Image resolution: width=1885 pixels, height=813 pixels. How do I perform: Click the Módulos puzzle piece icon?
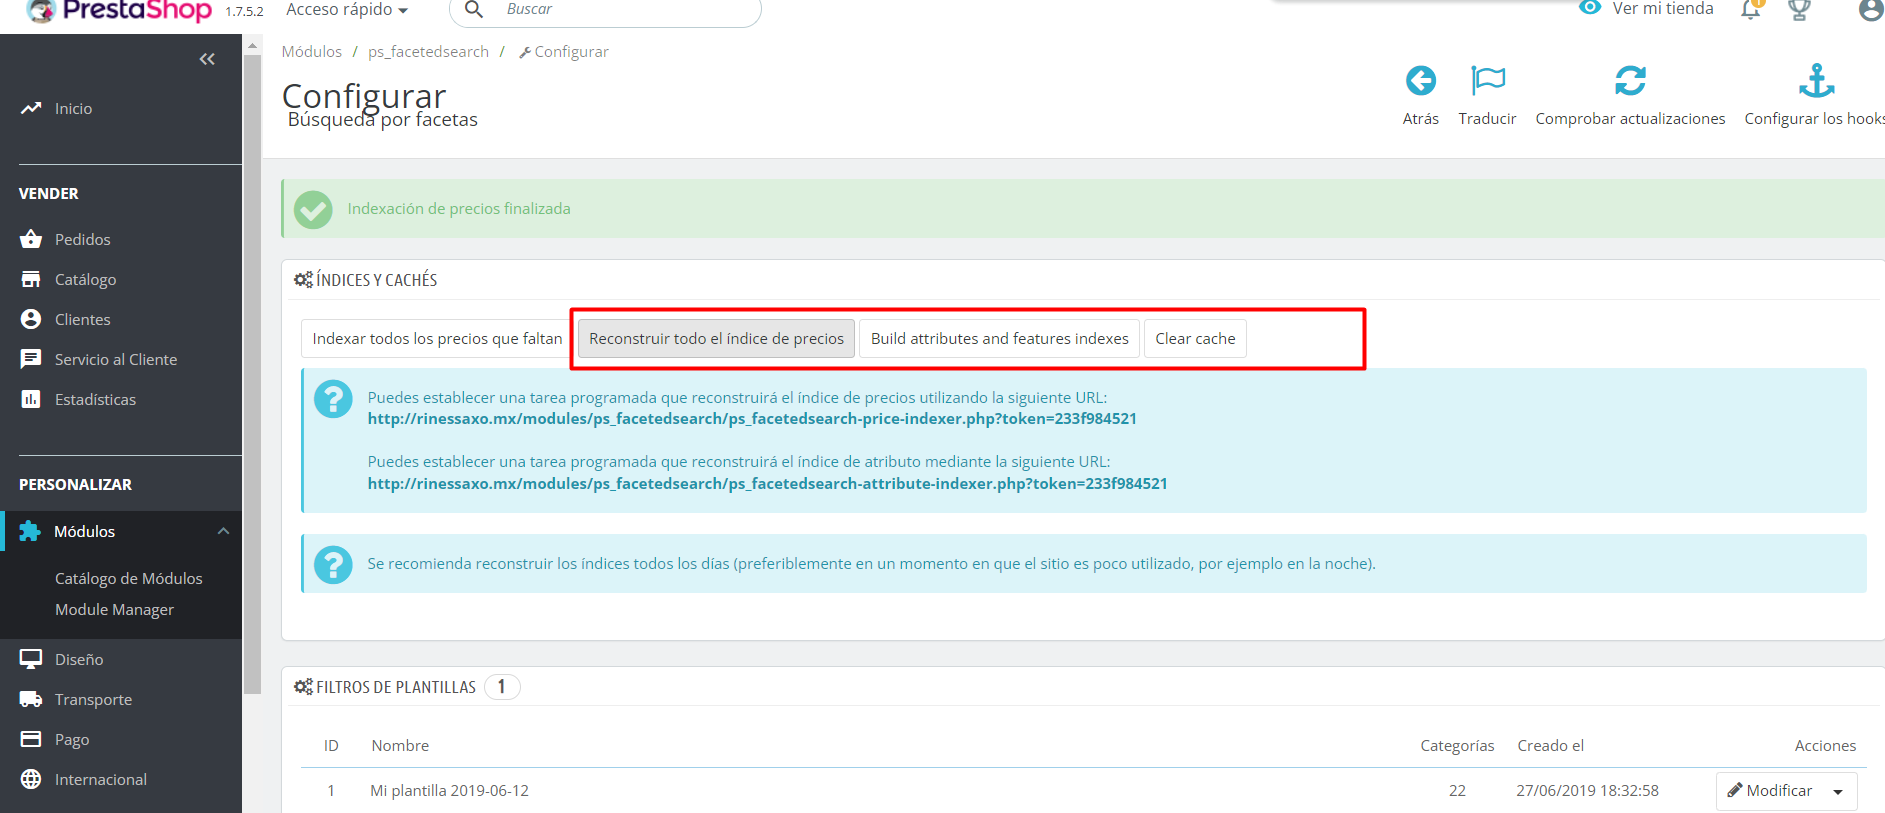click(30, 531)
